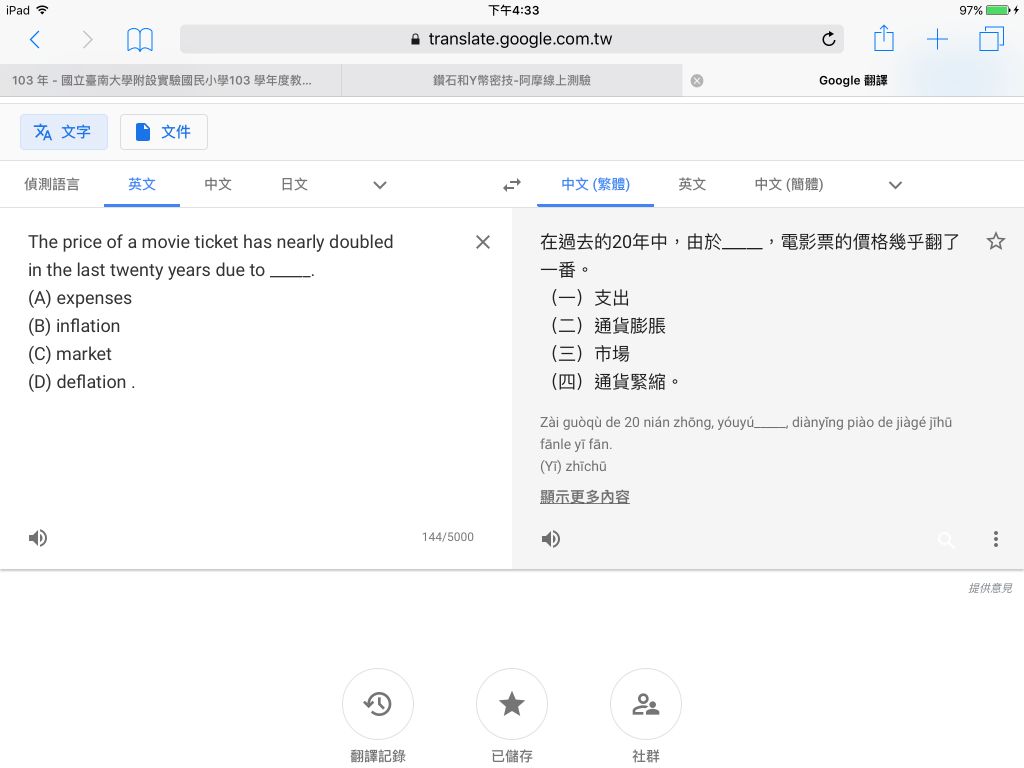1024x768 pixels.
Task: Switch target language to 英文
Action: (x=691, y=185)
